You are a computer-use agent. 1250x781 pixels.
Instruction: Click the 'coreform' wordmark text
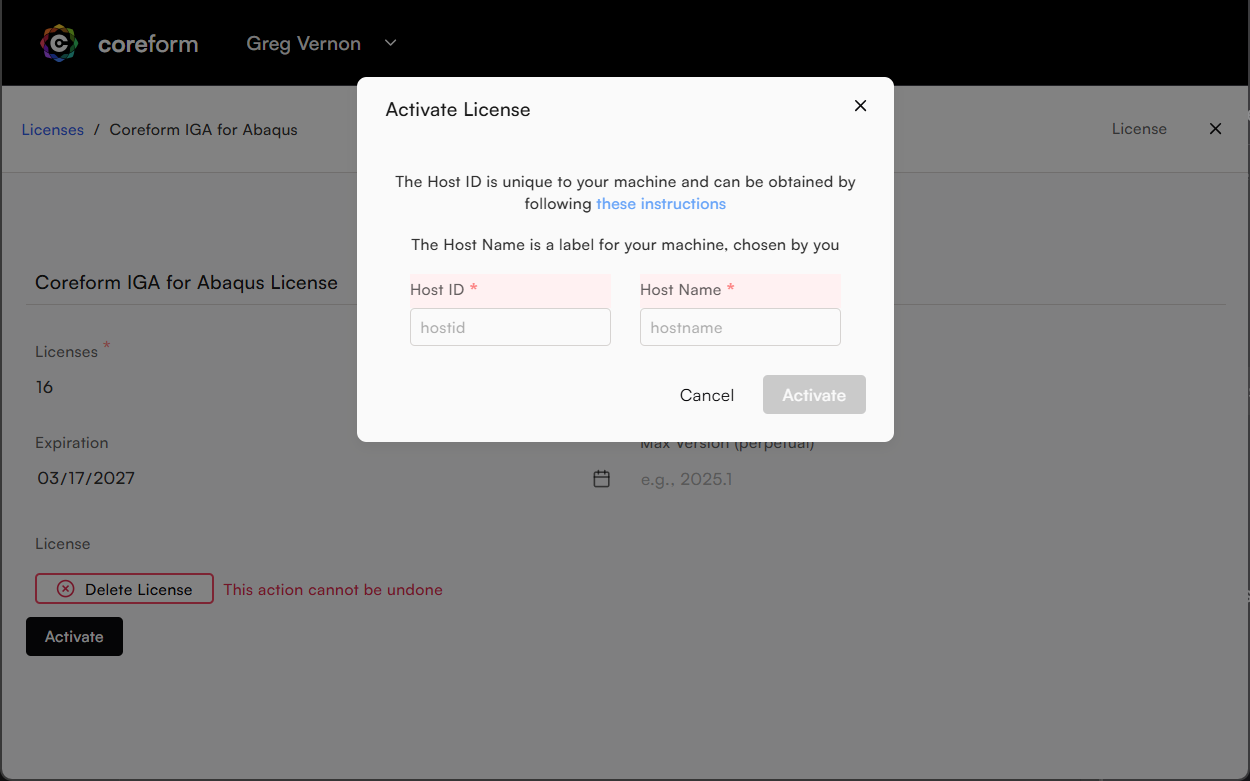[x=148, y=44]
